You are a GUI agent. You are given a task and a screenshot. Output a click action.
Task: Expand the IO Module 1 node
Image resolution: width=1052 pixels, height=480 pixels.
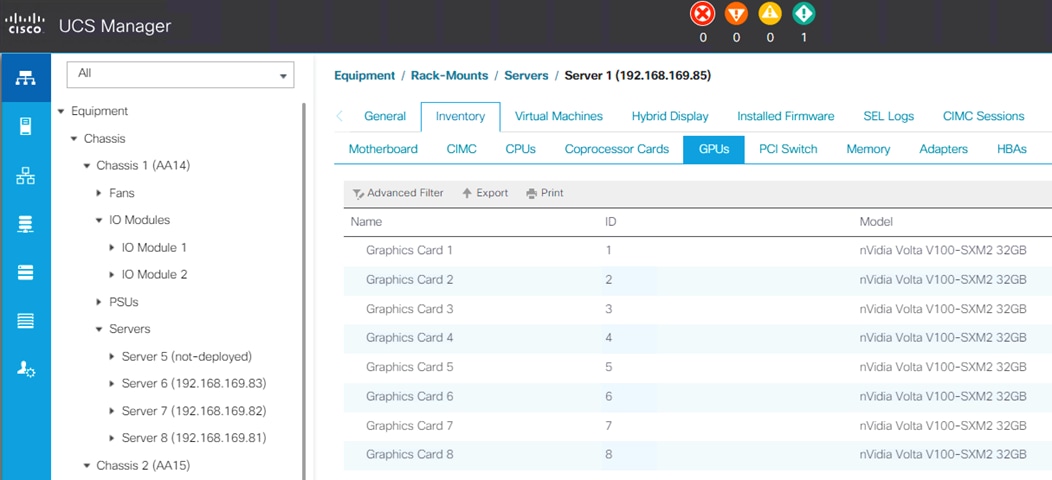tap(112, 248)
